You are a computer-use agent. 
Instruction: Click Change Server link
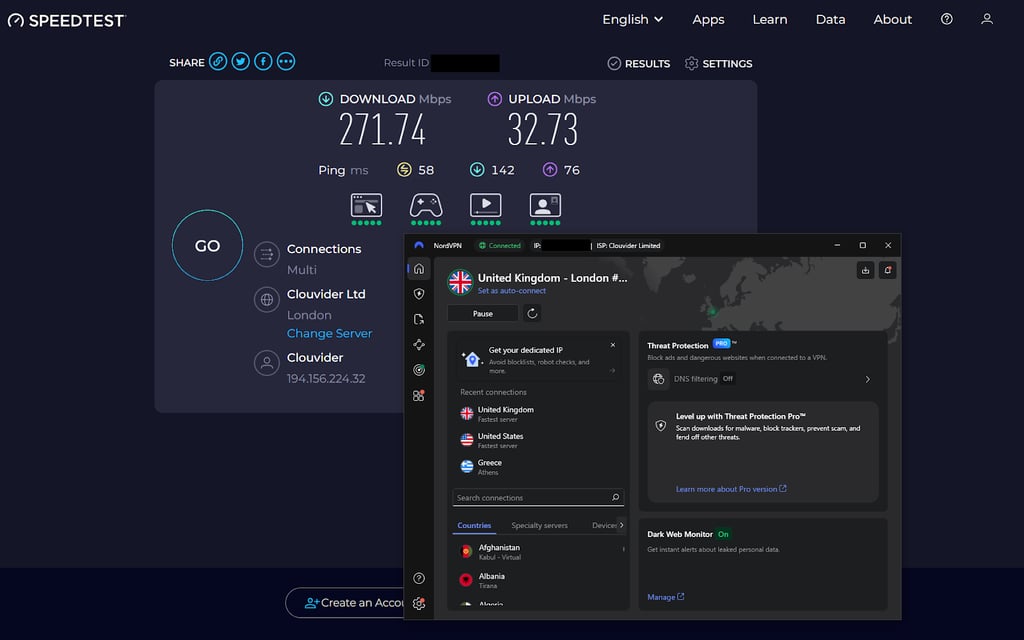[x=329, y=333]
